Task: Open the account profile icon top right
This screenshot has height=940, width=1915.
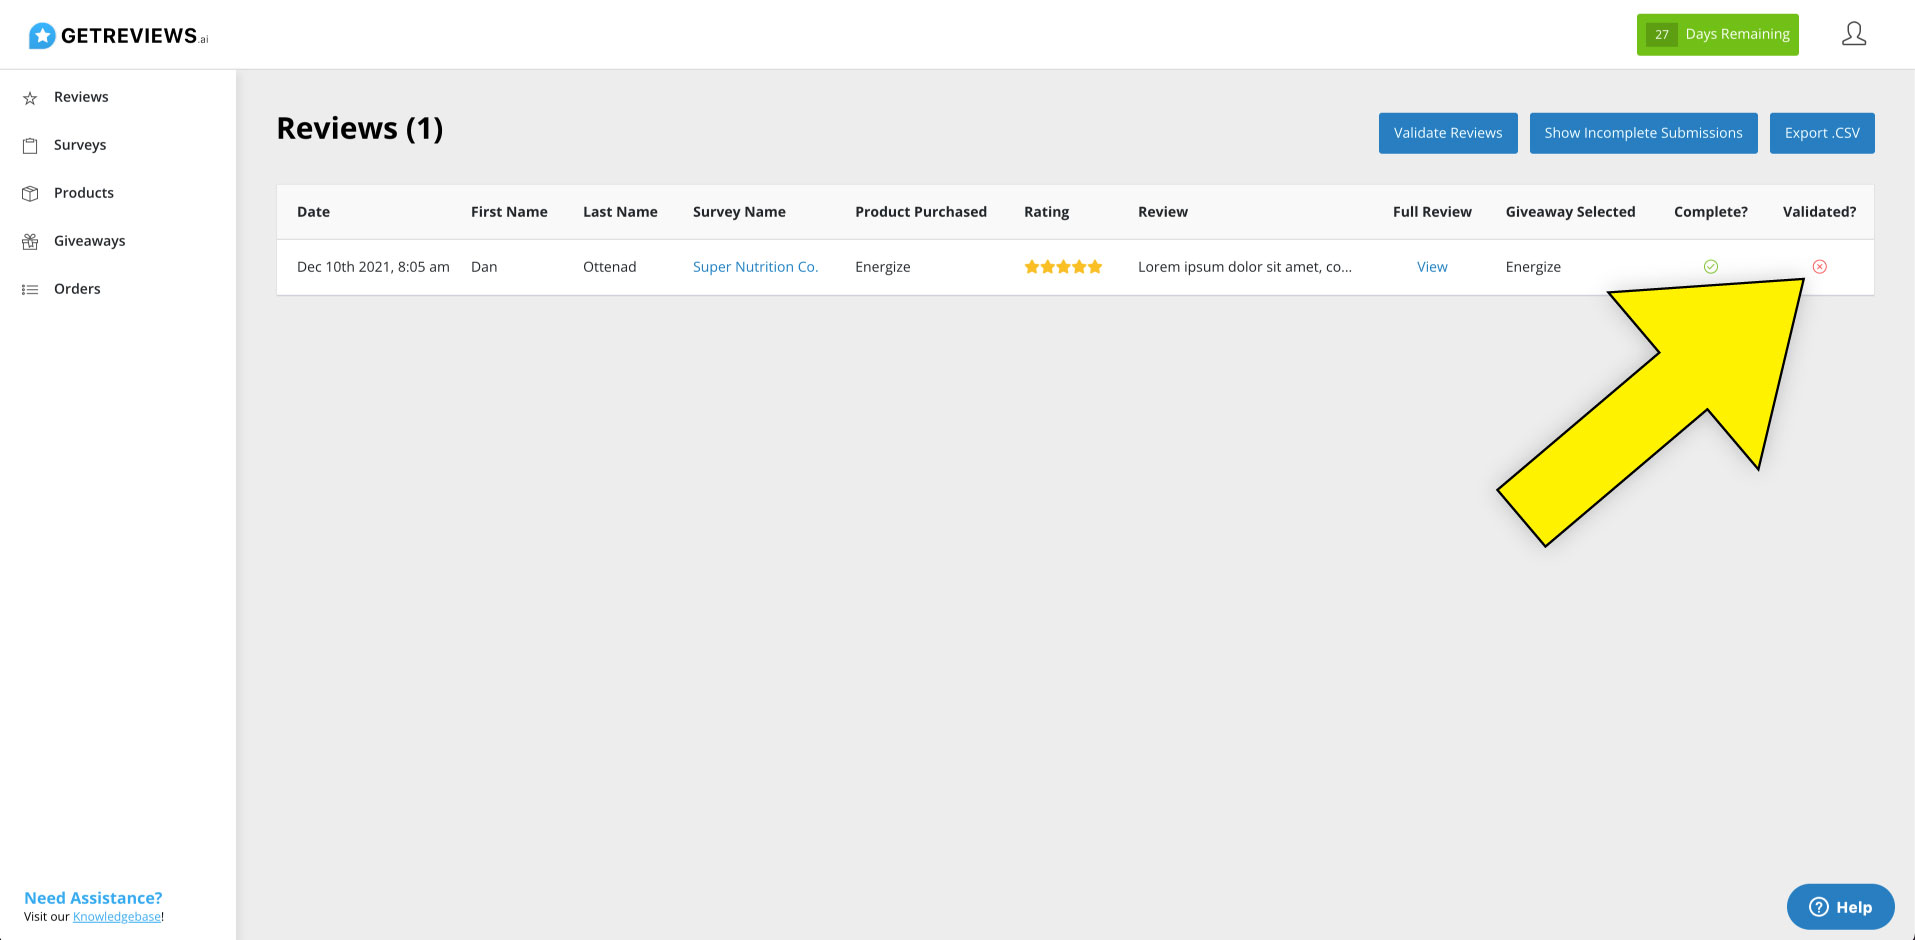Action: pos(1853,33)
